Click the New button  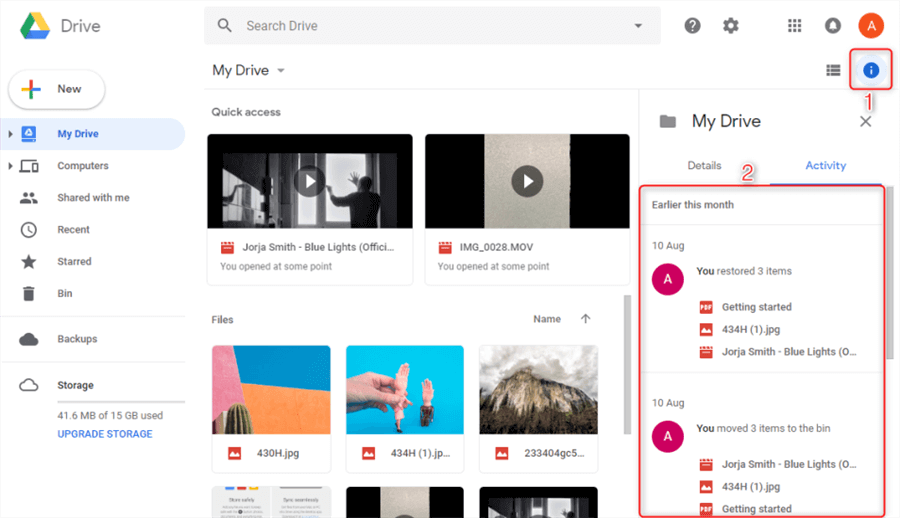point(56,89)
